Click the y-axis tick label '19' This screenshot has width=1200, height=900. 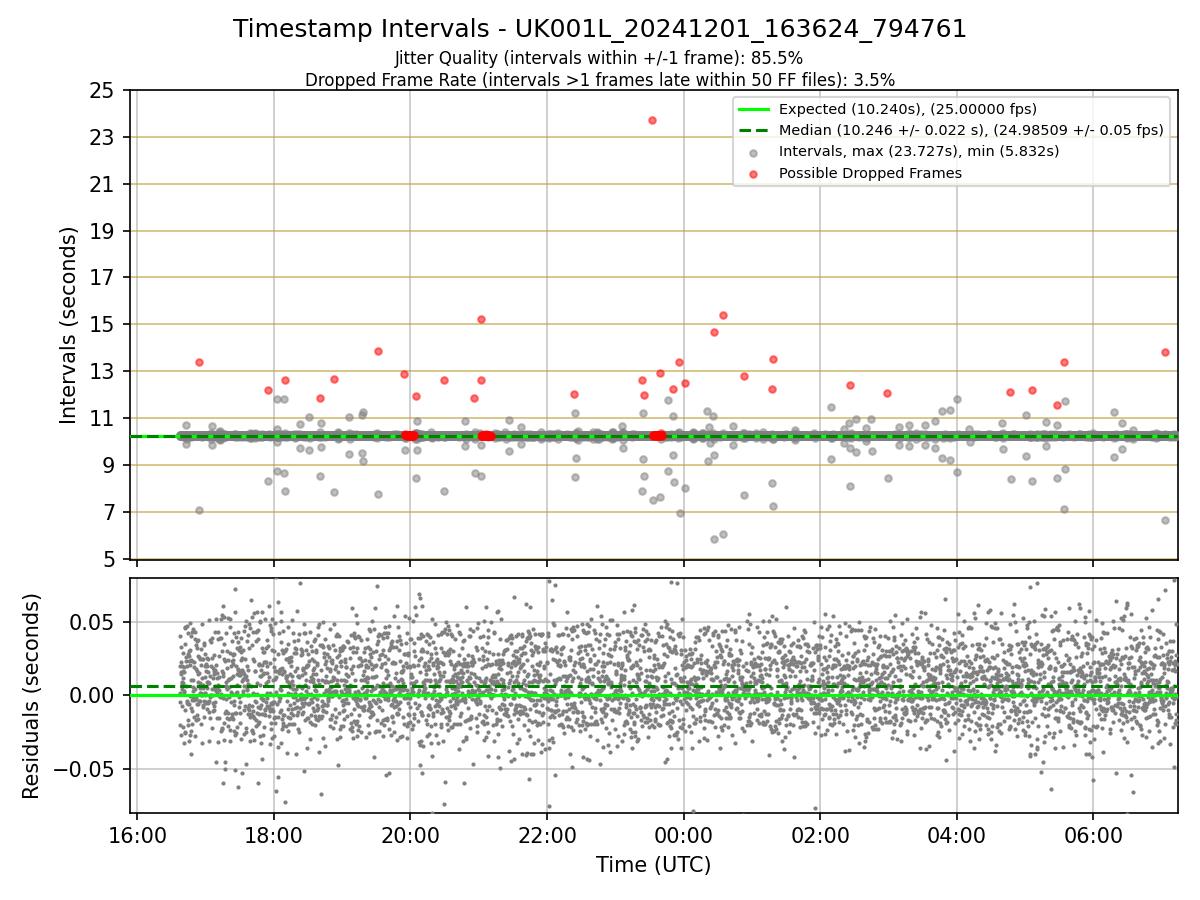point(103,231)
